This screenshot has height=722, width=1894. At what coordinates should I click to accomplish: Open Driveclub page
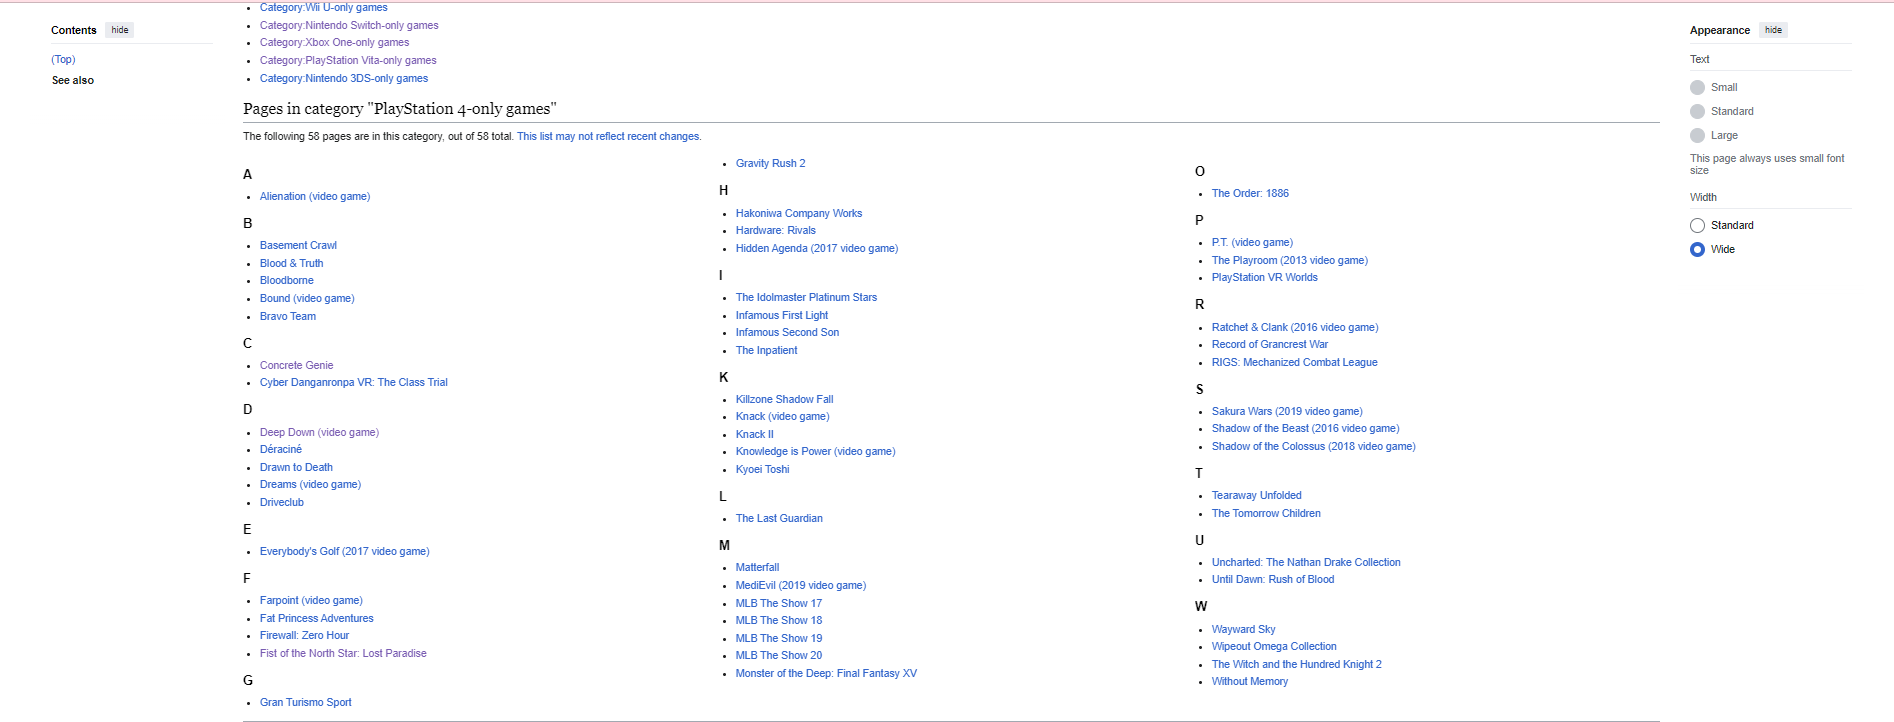coord(282,502)
